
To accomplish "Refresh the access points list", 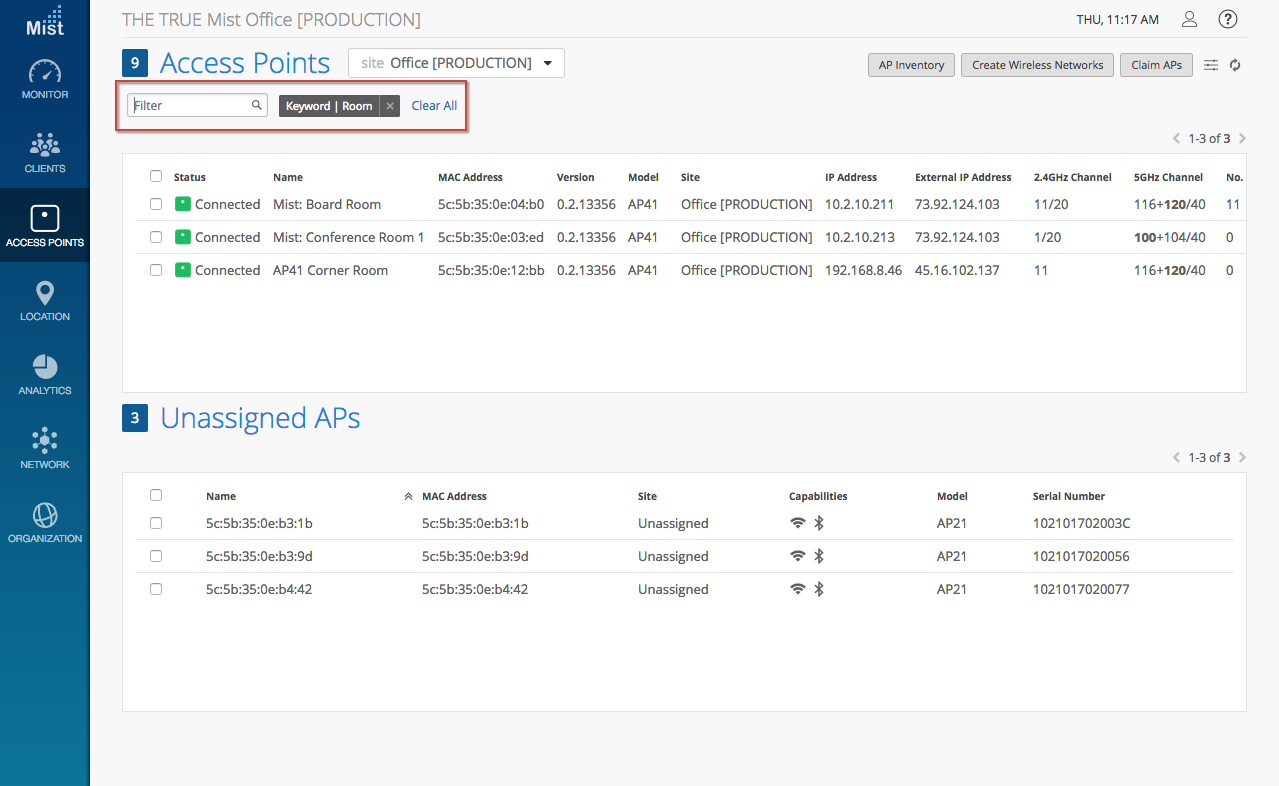I will point(1235,65).
